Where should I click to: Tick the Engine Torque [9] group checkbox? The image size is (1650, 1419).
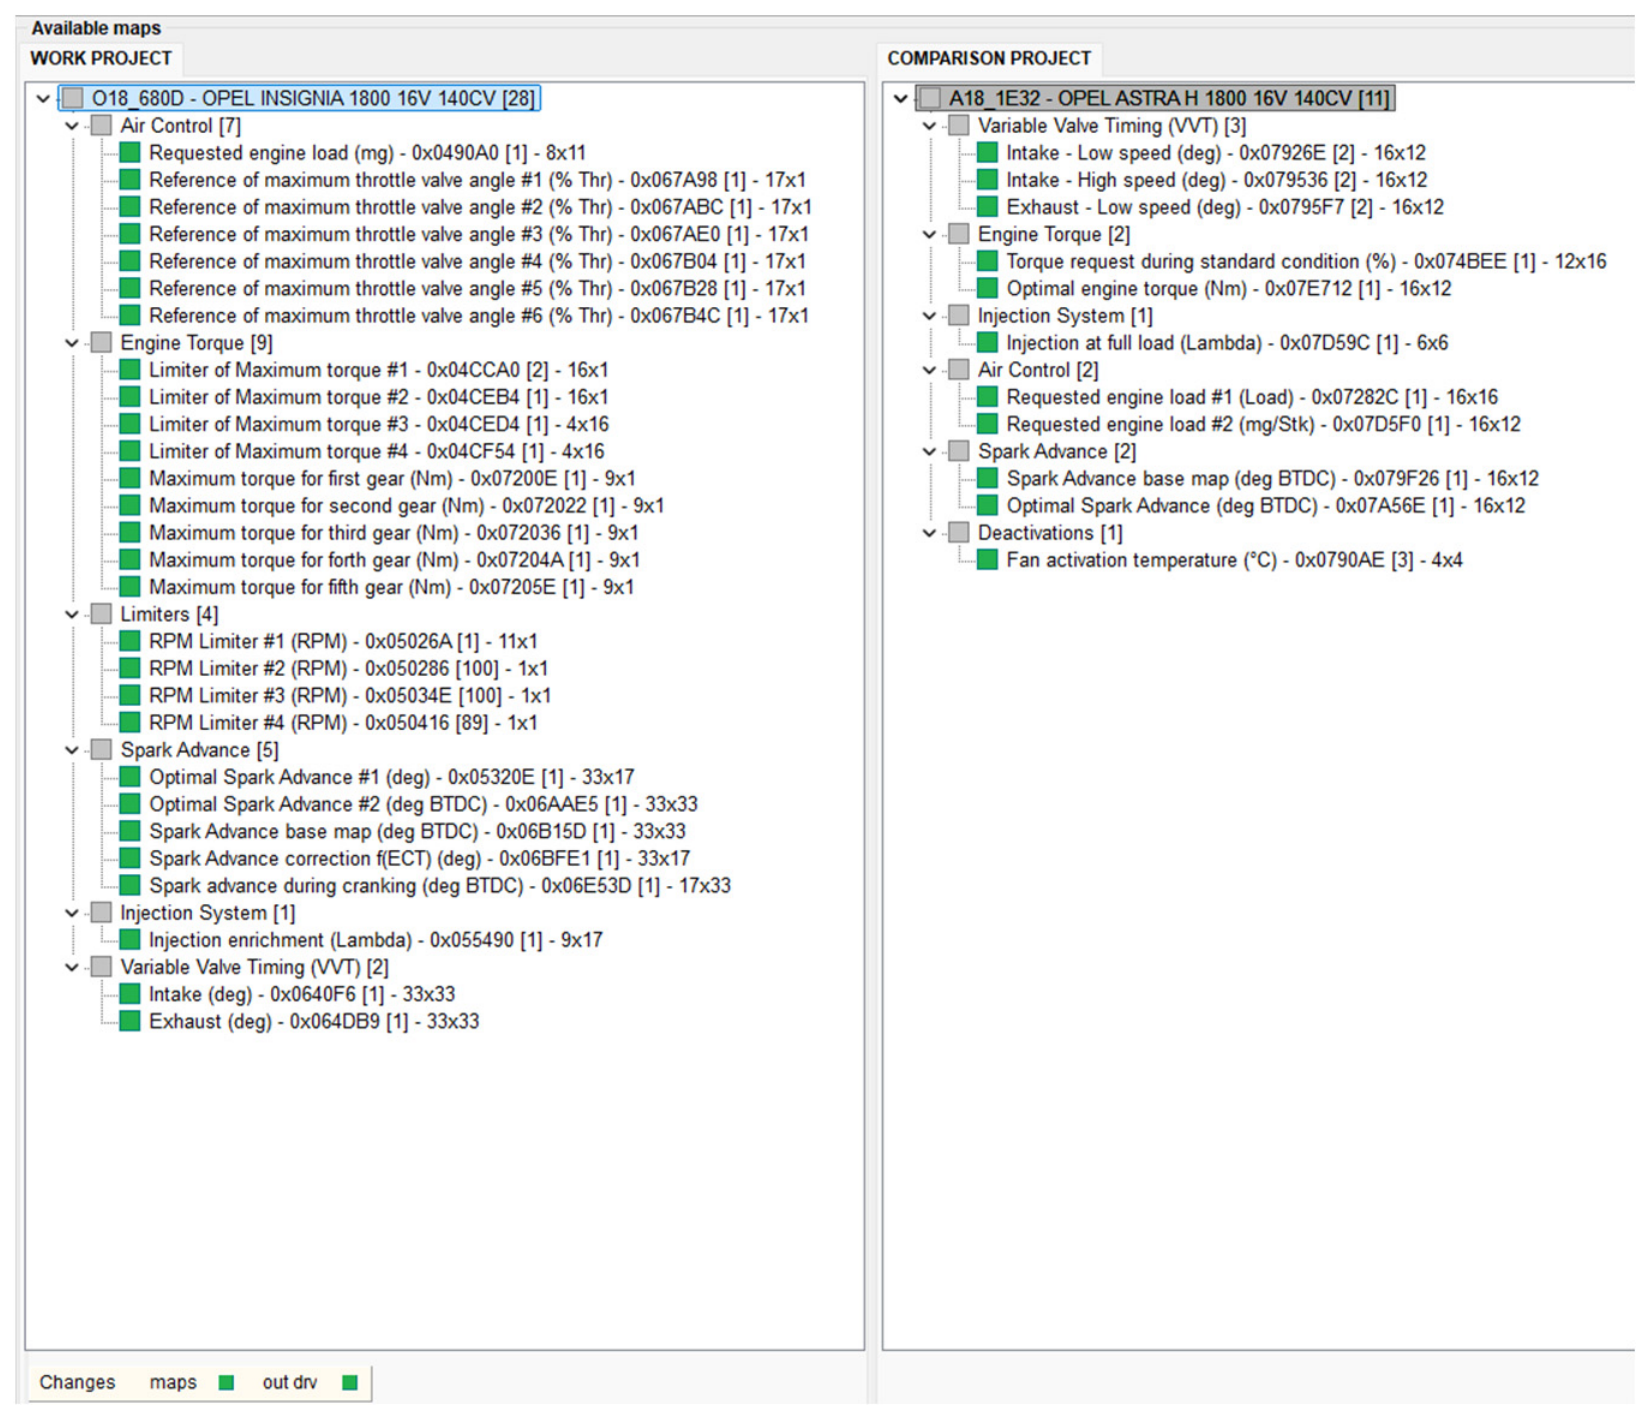[x=101, y=343]
